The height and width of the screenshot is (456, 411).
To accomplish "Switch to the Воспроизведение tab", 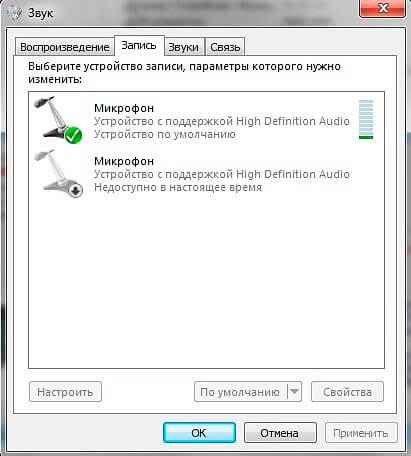I will (65, 47).
